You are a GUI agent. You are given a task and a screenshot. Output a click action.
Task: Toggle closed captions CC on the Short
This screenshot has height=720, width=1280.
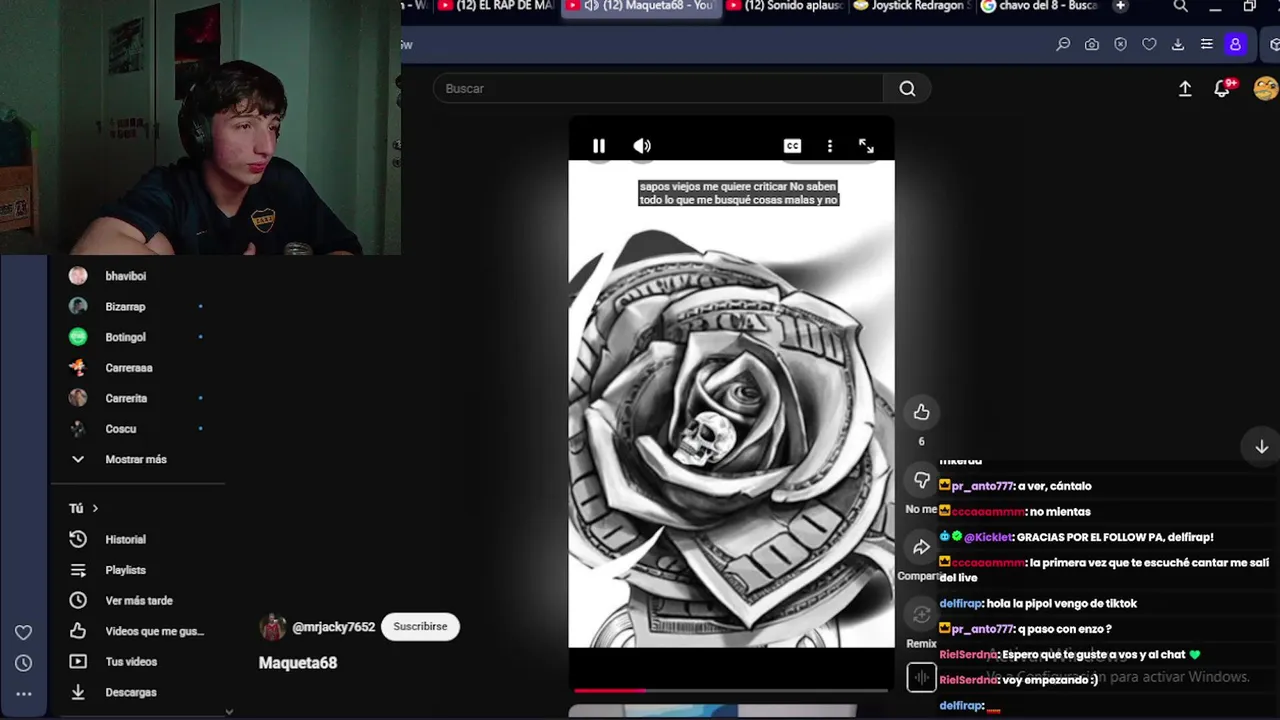(792, 146)
